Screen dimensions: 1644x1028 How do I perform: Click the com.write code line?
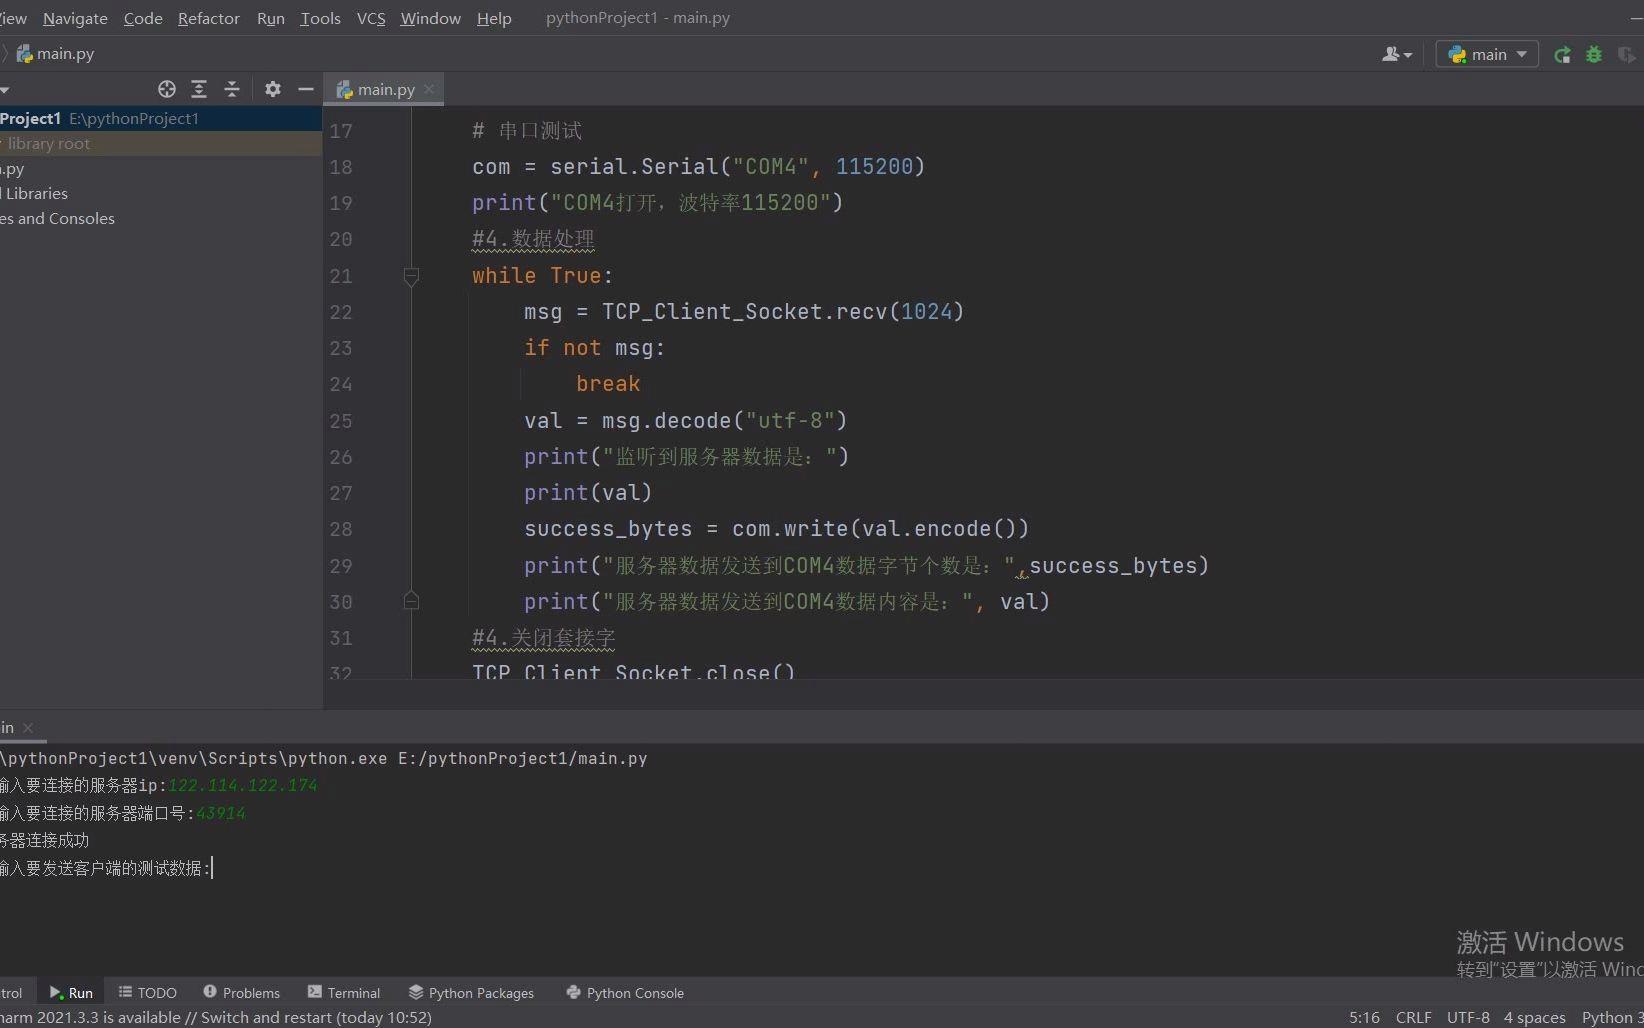coord(776,529)
